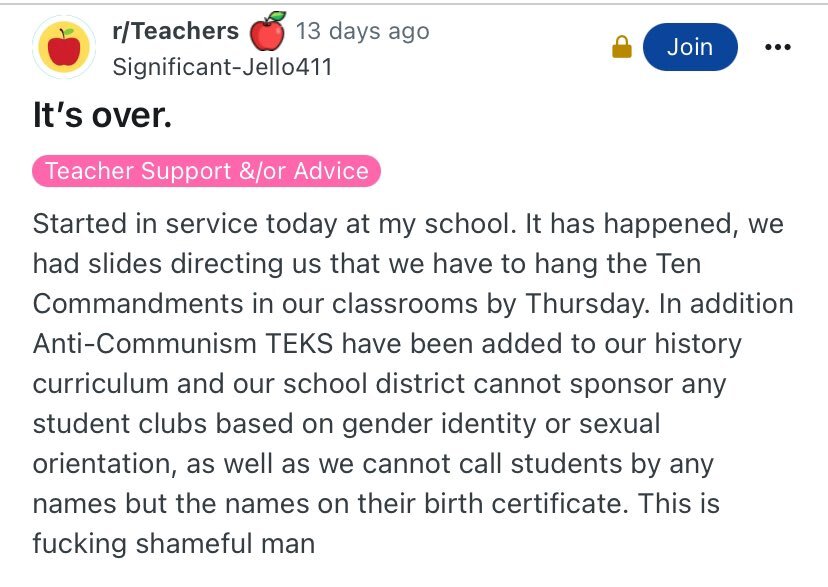Image resolution: width=828 pixels, height=587 pixels.
Task: Select the Teacher Support &/or Advice flair
Action: pos(207,171)
